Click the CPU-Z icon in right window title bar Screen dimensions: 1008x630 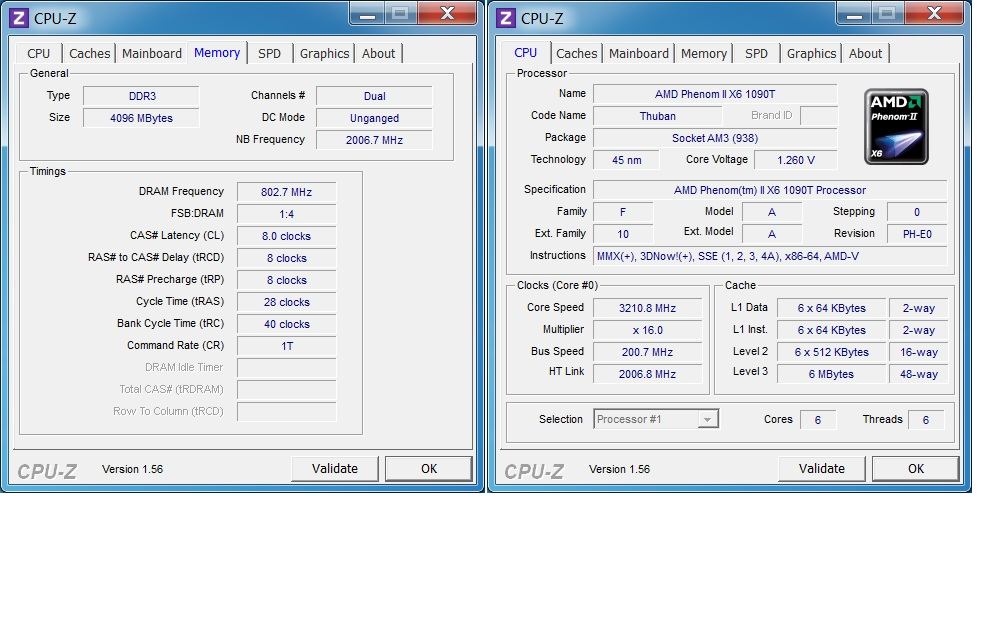[506, 18]
